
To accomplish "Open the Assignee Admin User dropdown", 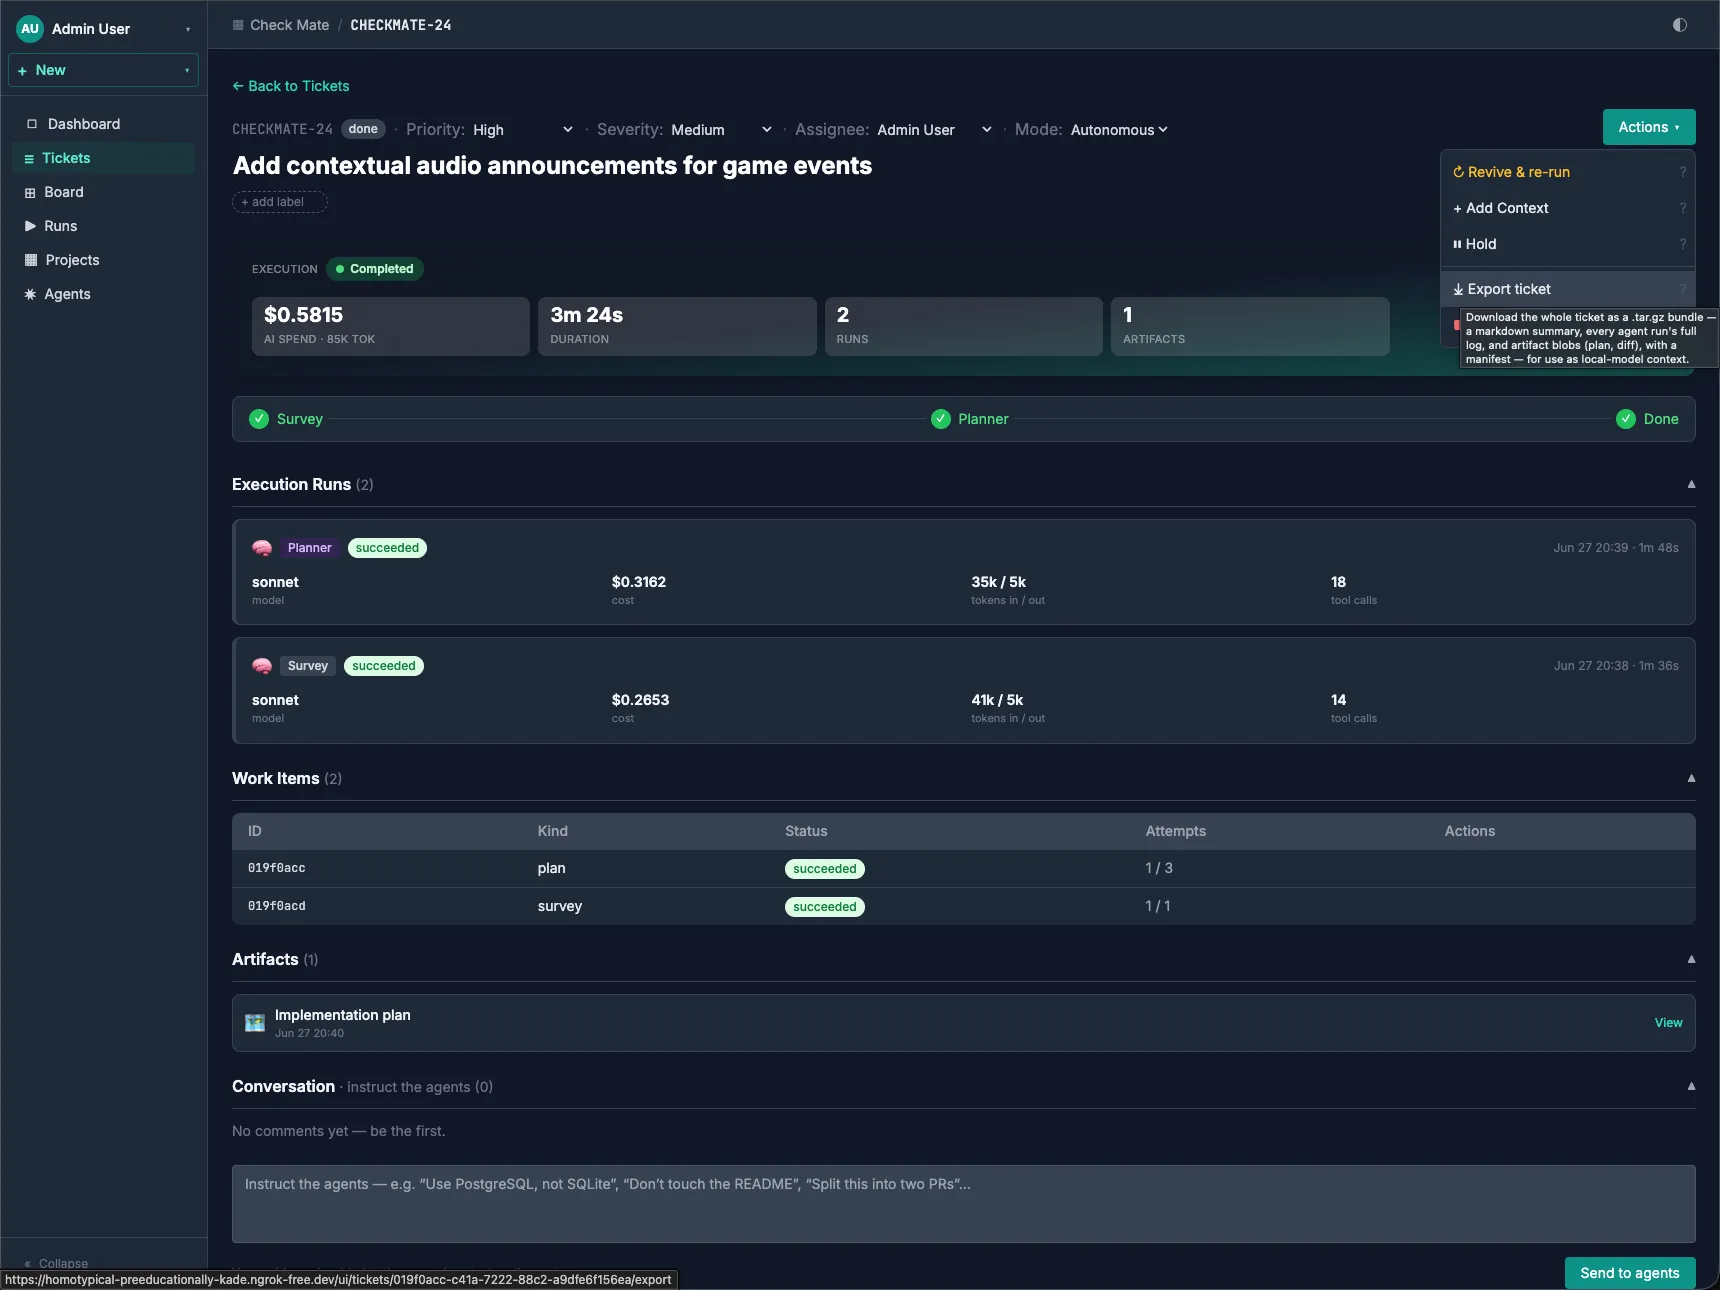I will 934,130.
